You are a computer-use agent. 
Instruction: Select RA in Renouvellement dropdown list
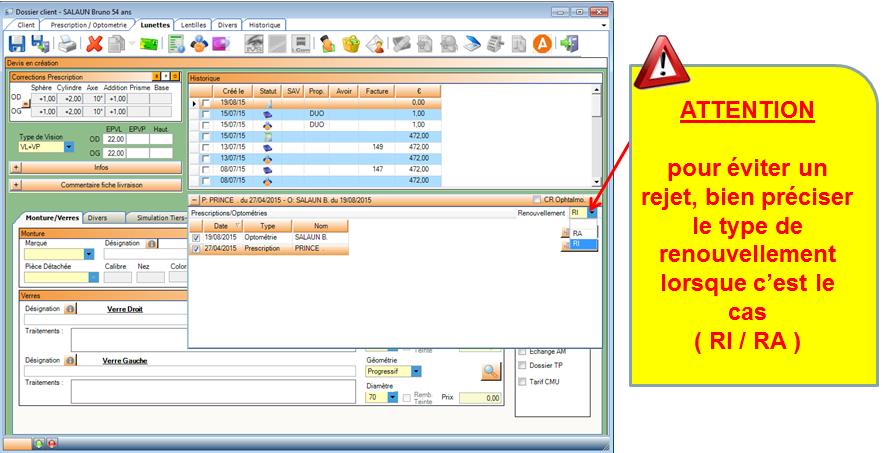pyautogui.click(x=578, y=233)
